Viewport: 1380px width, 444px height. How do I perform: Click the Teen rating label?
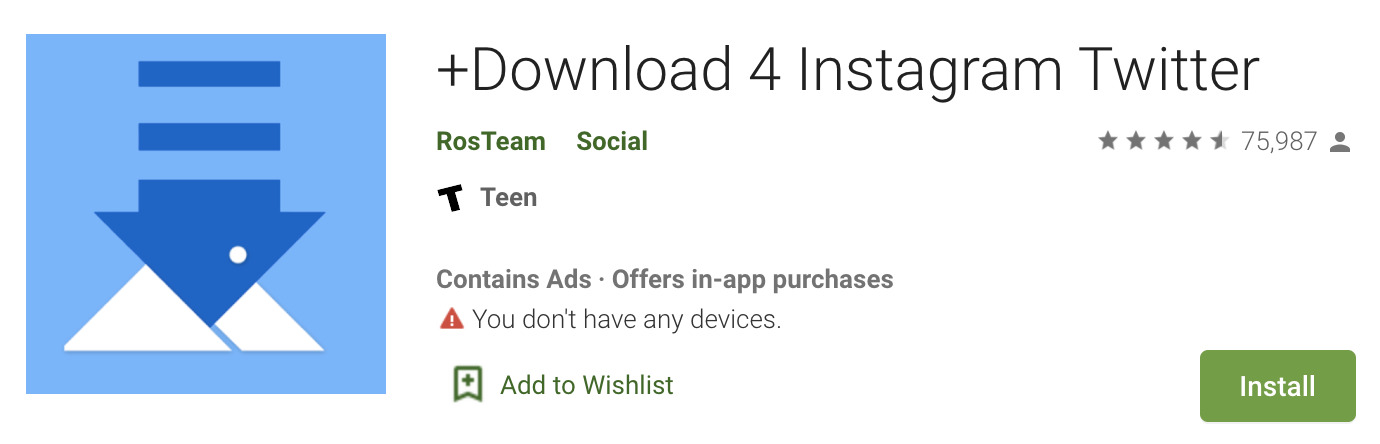point(509,198)
